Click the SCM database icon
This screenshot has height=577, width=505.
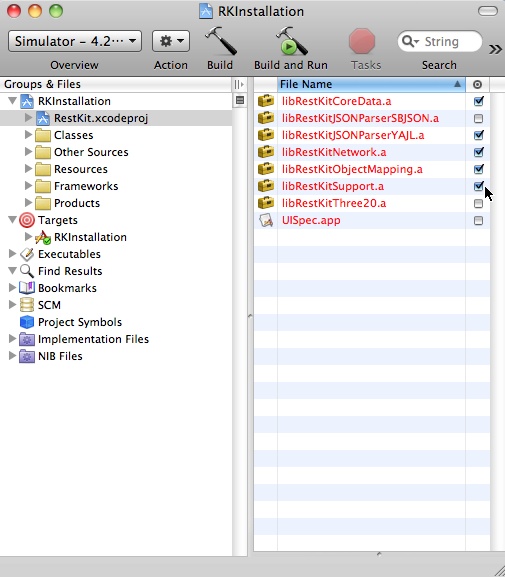[x=27, y=305]
